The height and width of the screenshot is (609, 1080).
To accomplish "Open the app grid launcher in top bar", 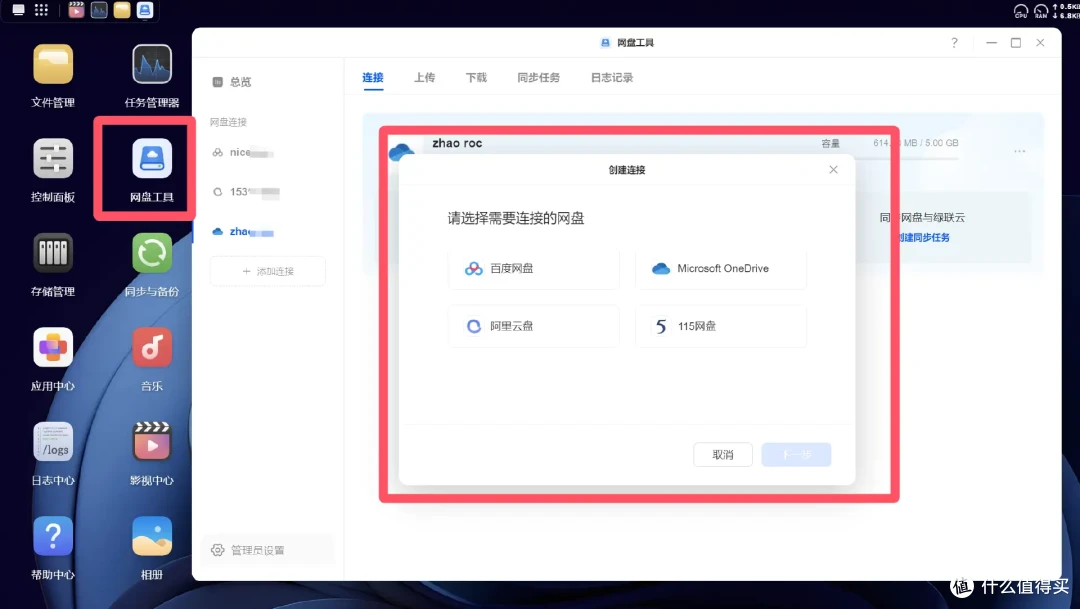I will (41, 10).
